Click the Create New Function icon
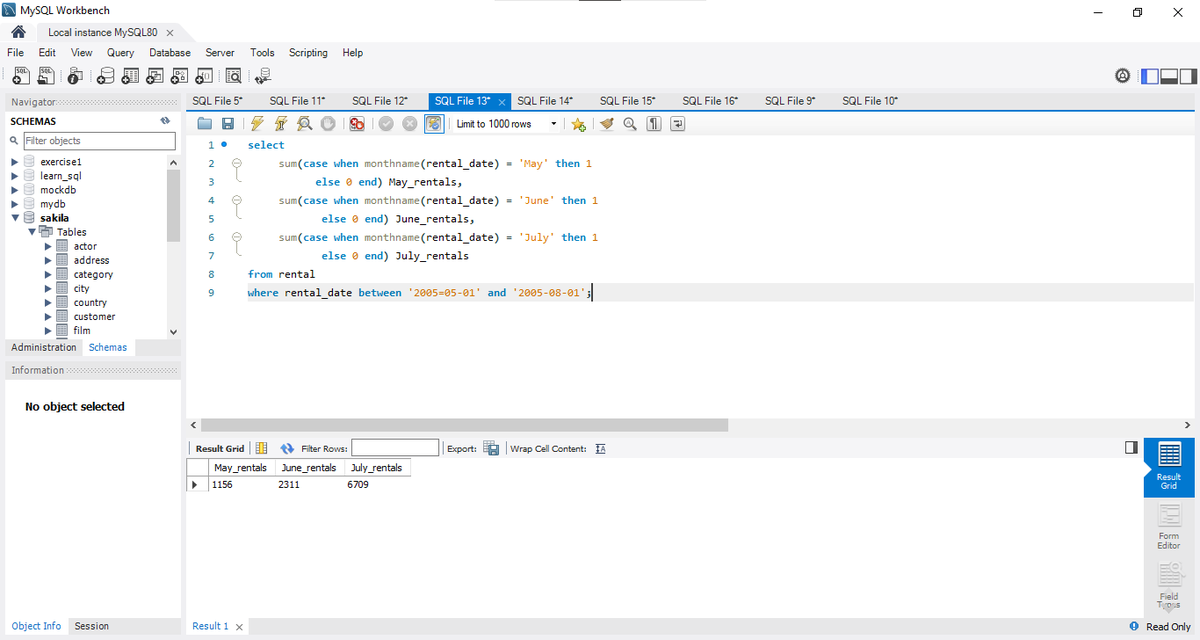The height and width of the screenshot is (640, 1200). click(x=203, y=76)
